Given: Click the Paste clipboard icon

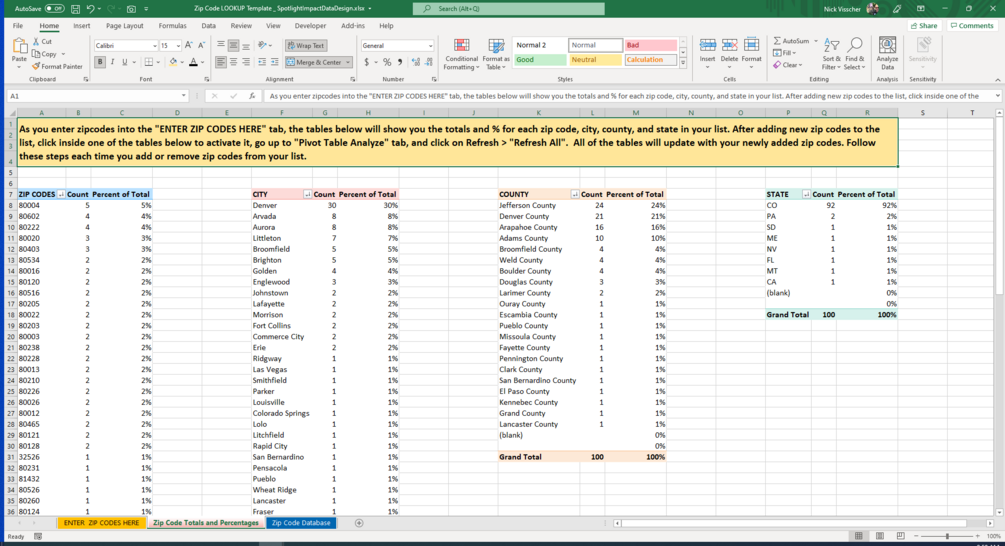Looking at the screenshot, I should (20, 47).
